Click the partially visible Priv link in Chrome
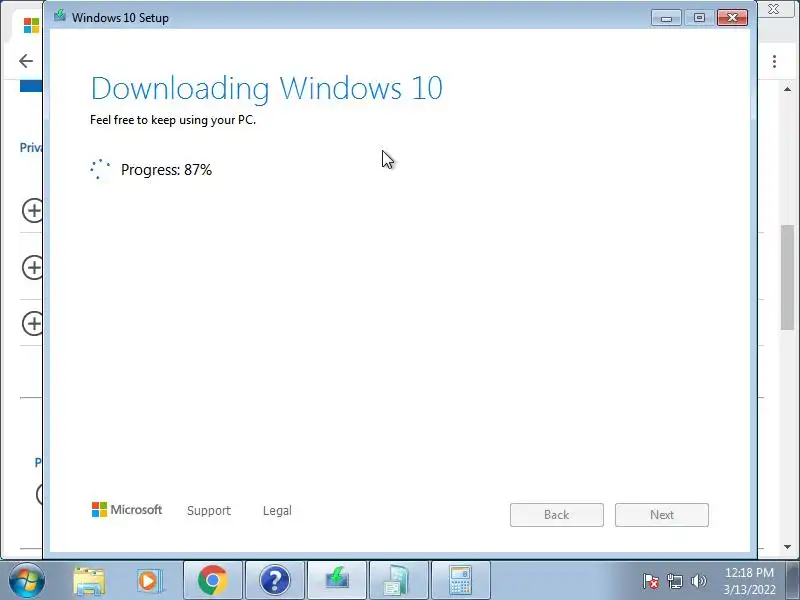800x600 pixels. click(31, 147)
